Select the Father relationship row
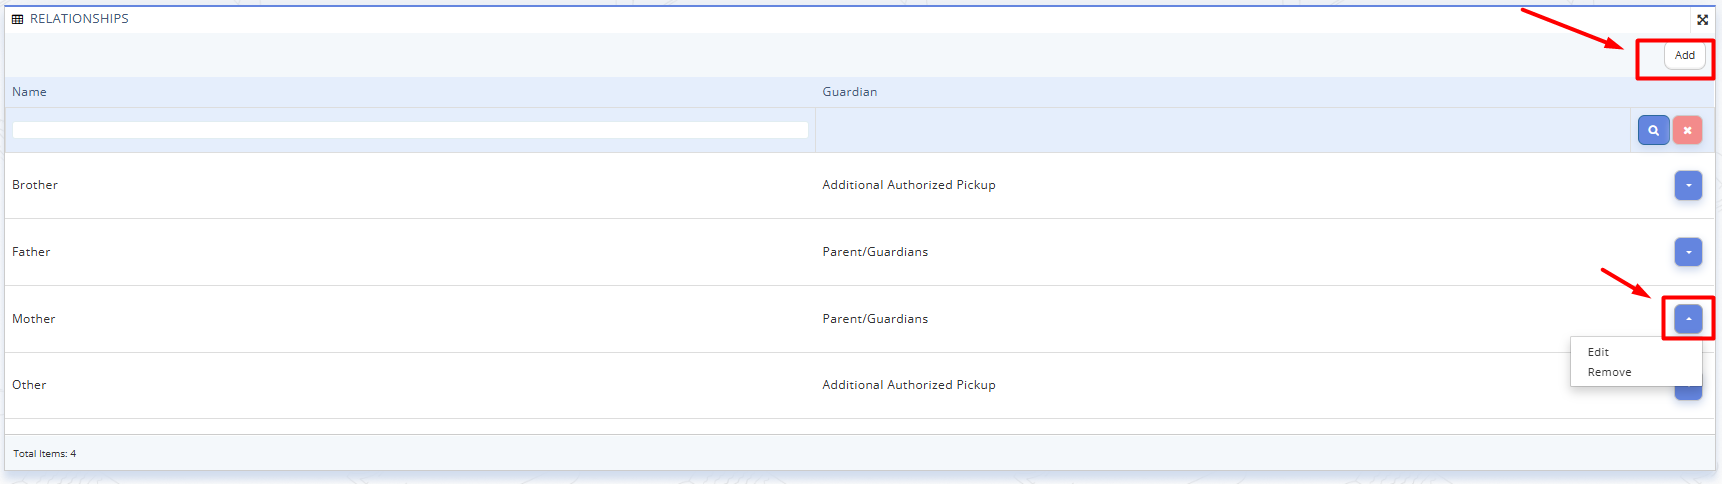This screenshot has height=484, width=1722. [31, 252]
